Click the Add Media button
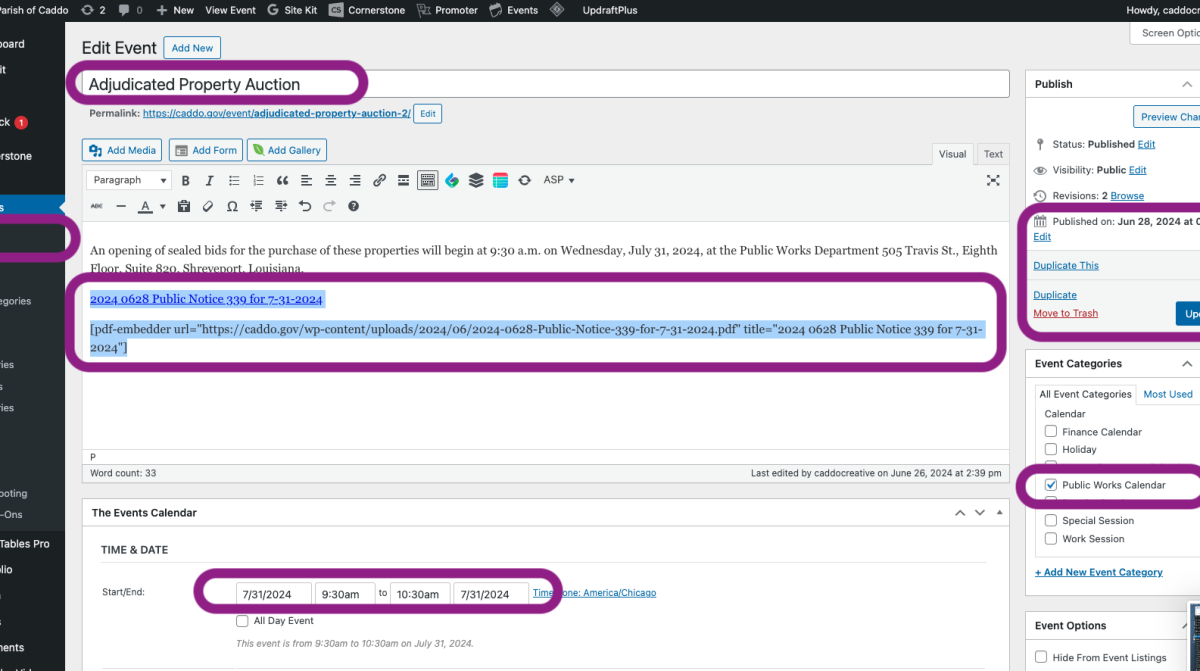 [x=123, y=150]
